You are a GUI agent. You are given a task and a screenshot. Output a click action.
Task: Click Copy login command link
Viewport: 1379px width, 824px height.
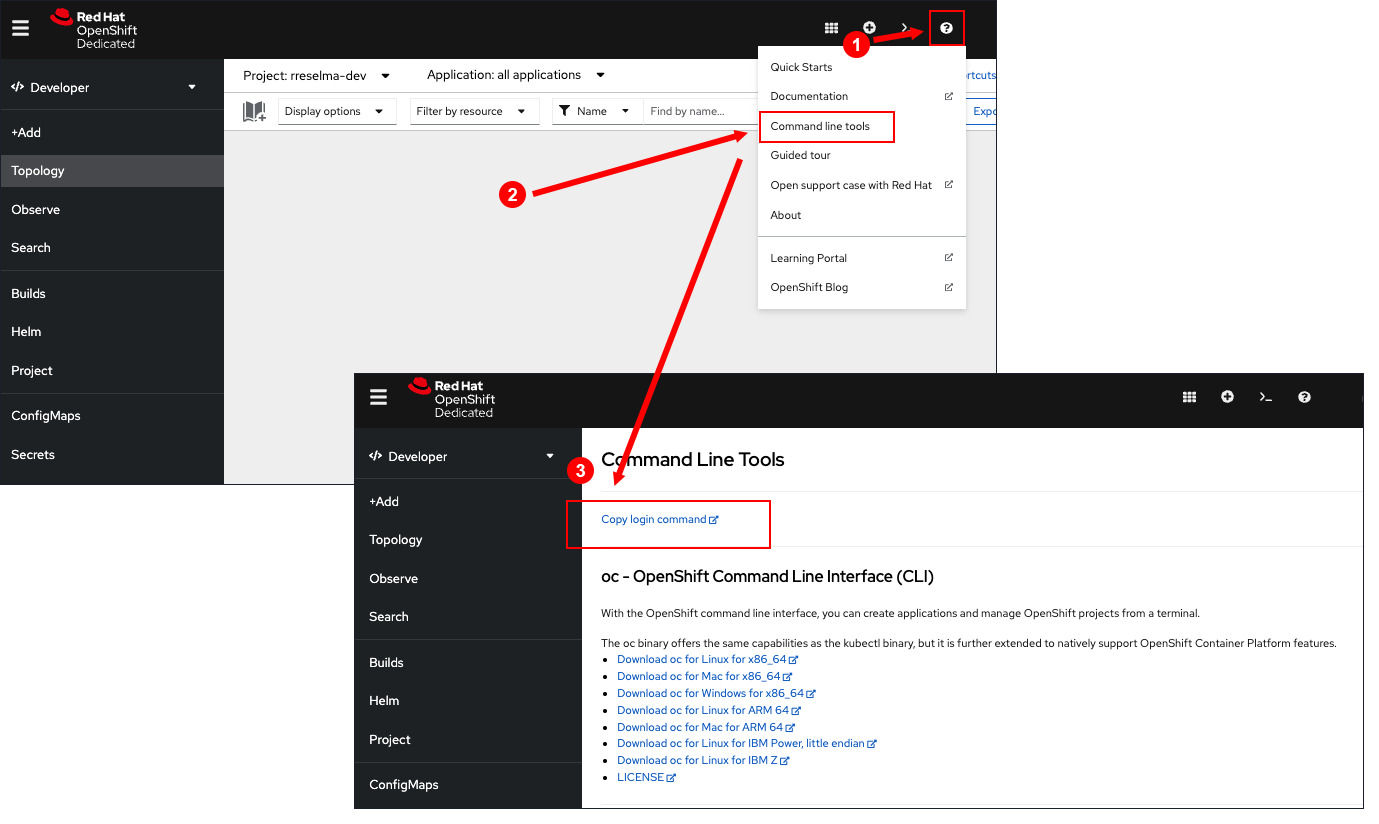660,519
